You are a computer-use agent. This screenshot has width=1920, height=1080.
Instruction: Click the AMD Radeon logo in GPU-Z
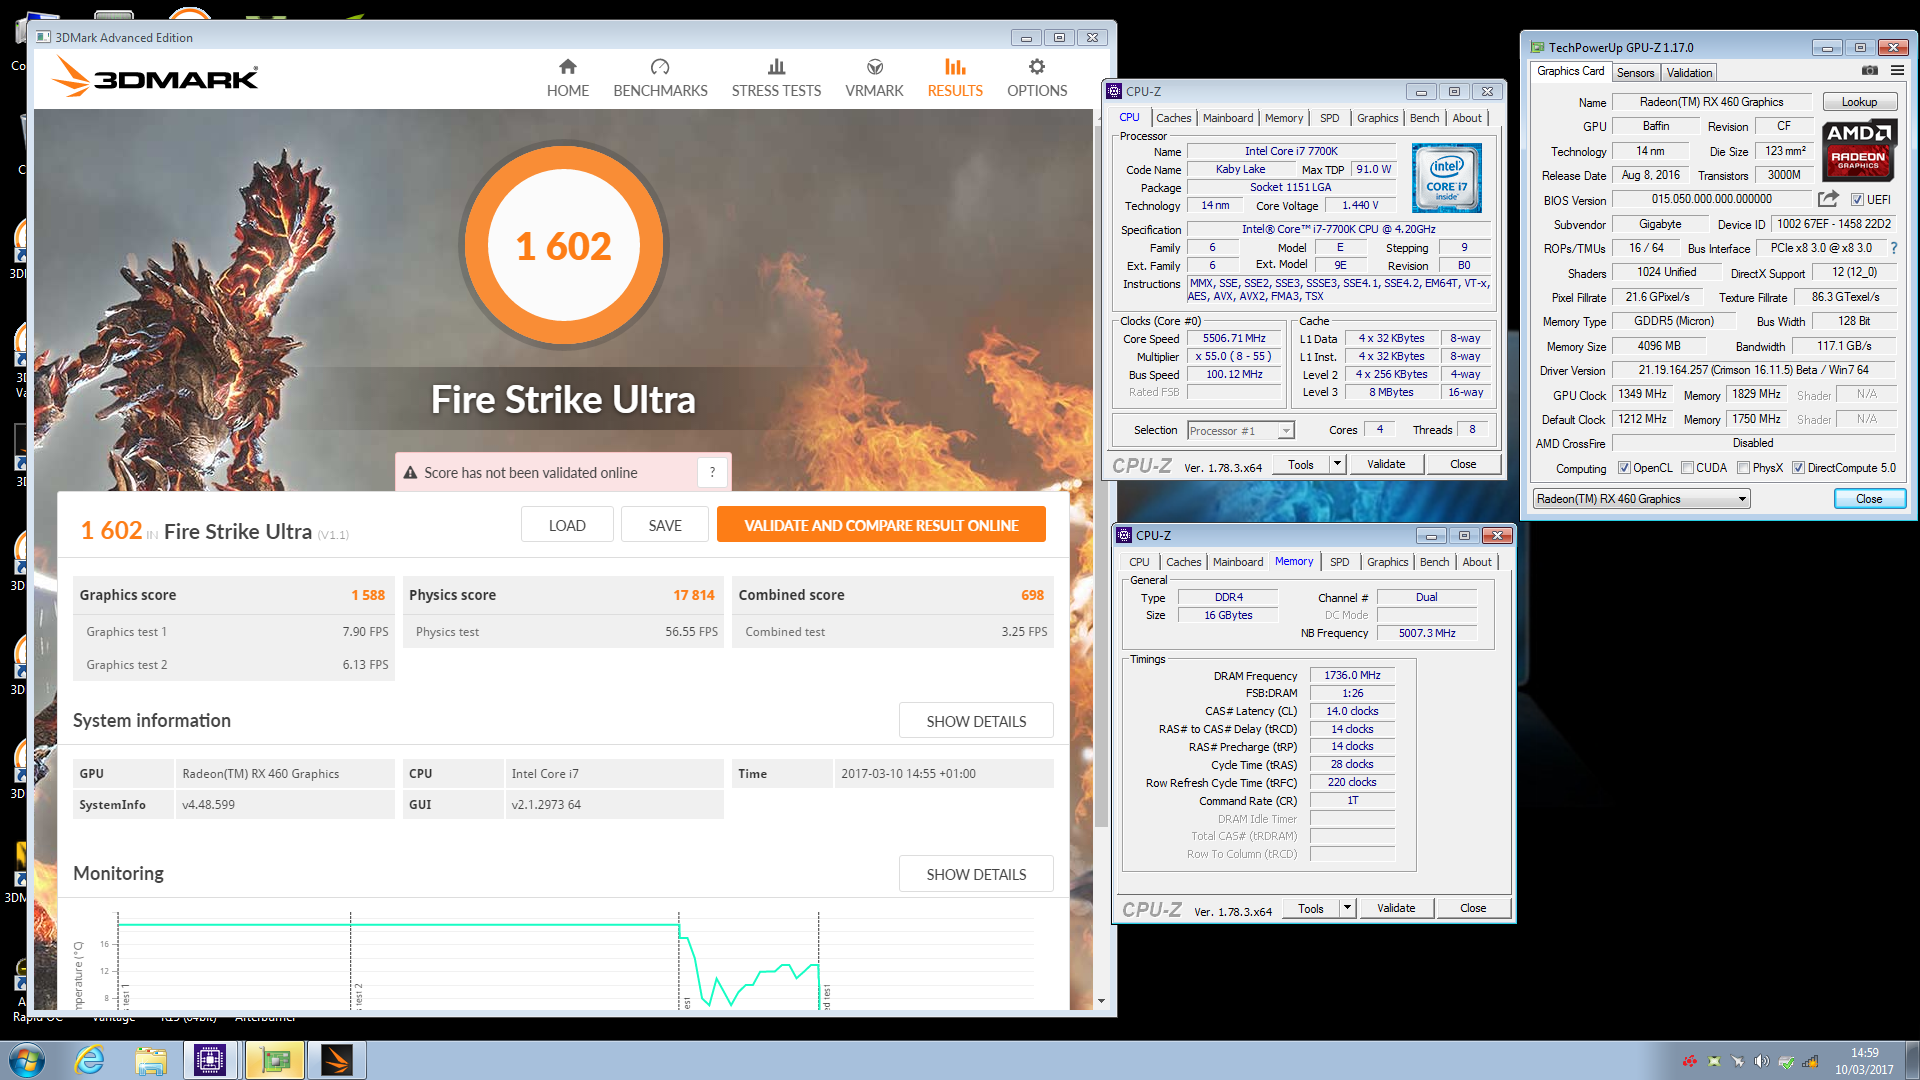(x=1858, y=150)
